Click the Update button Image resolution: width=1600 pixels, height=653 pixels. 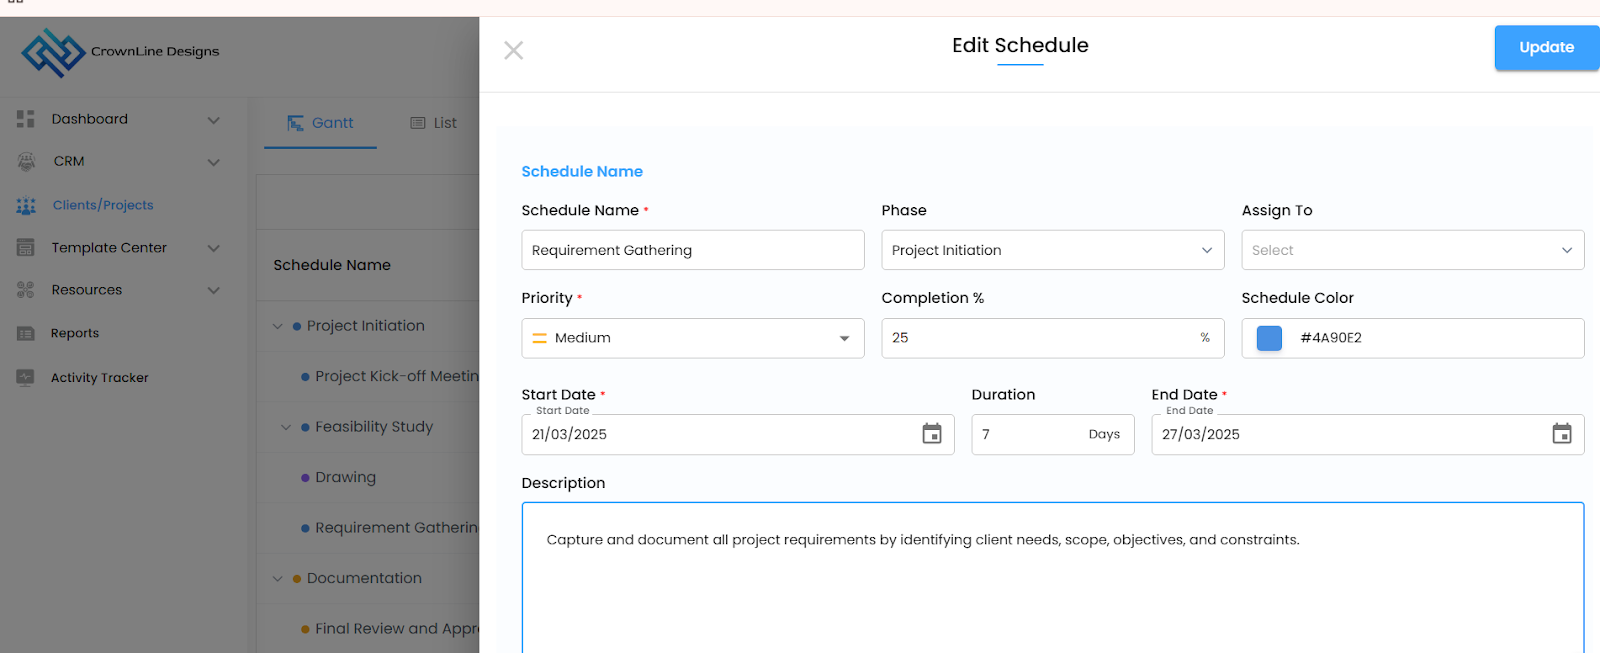1546,47
